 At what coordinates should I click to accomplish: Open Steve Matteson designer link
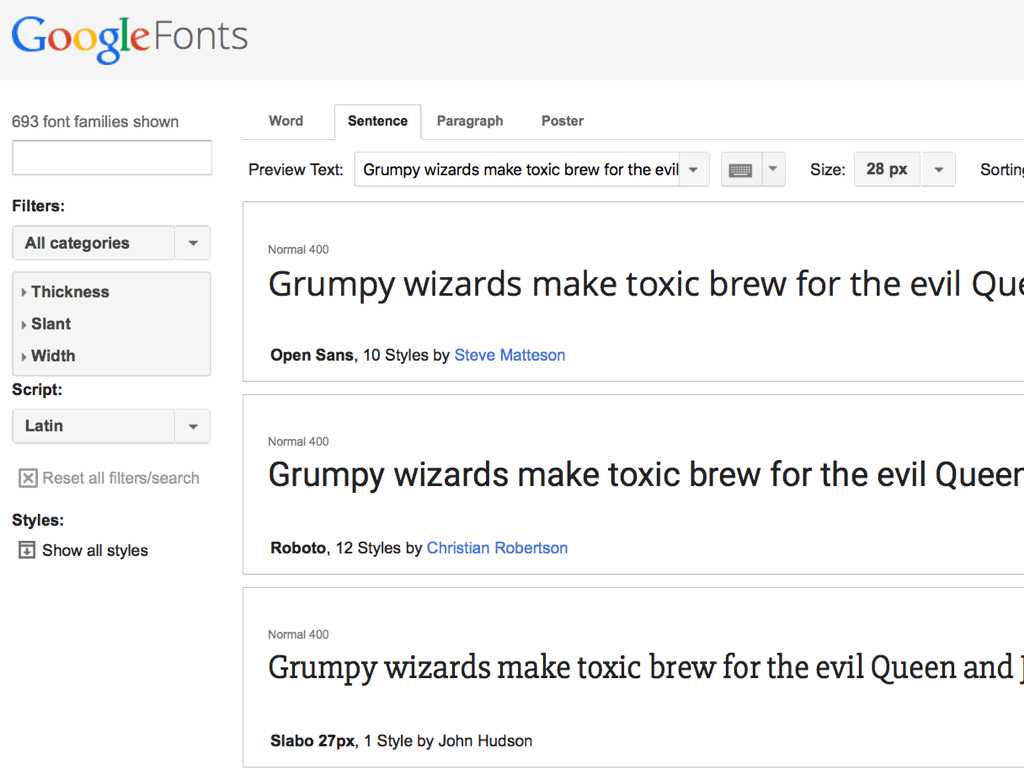pyautogui.click(x=509, y=355)
